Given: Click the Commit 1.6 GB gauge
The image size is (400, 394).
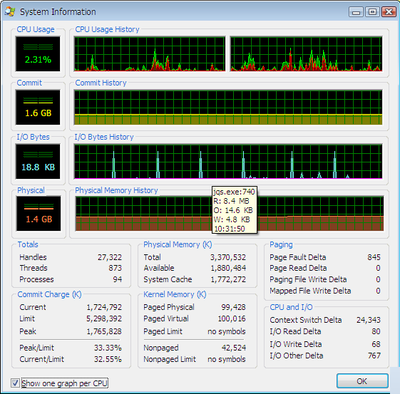Looking at the screenshot, I should (38, 107).
